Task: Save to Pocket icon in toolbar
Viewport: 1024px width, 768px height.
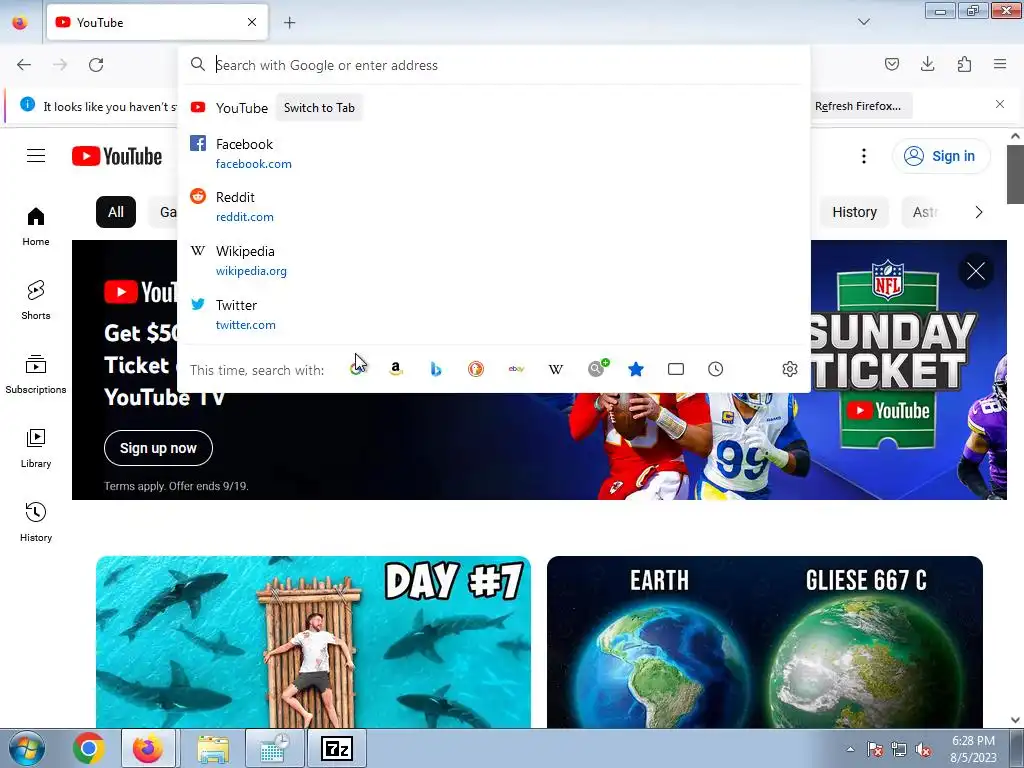Action: 891,64
